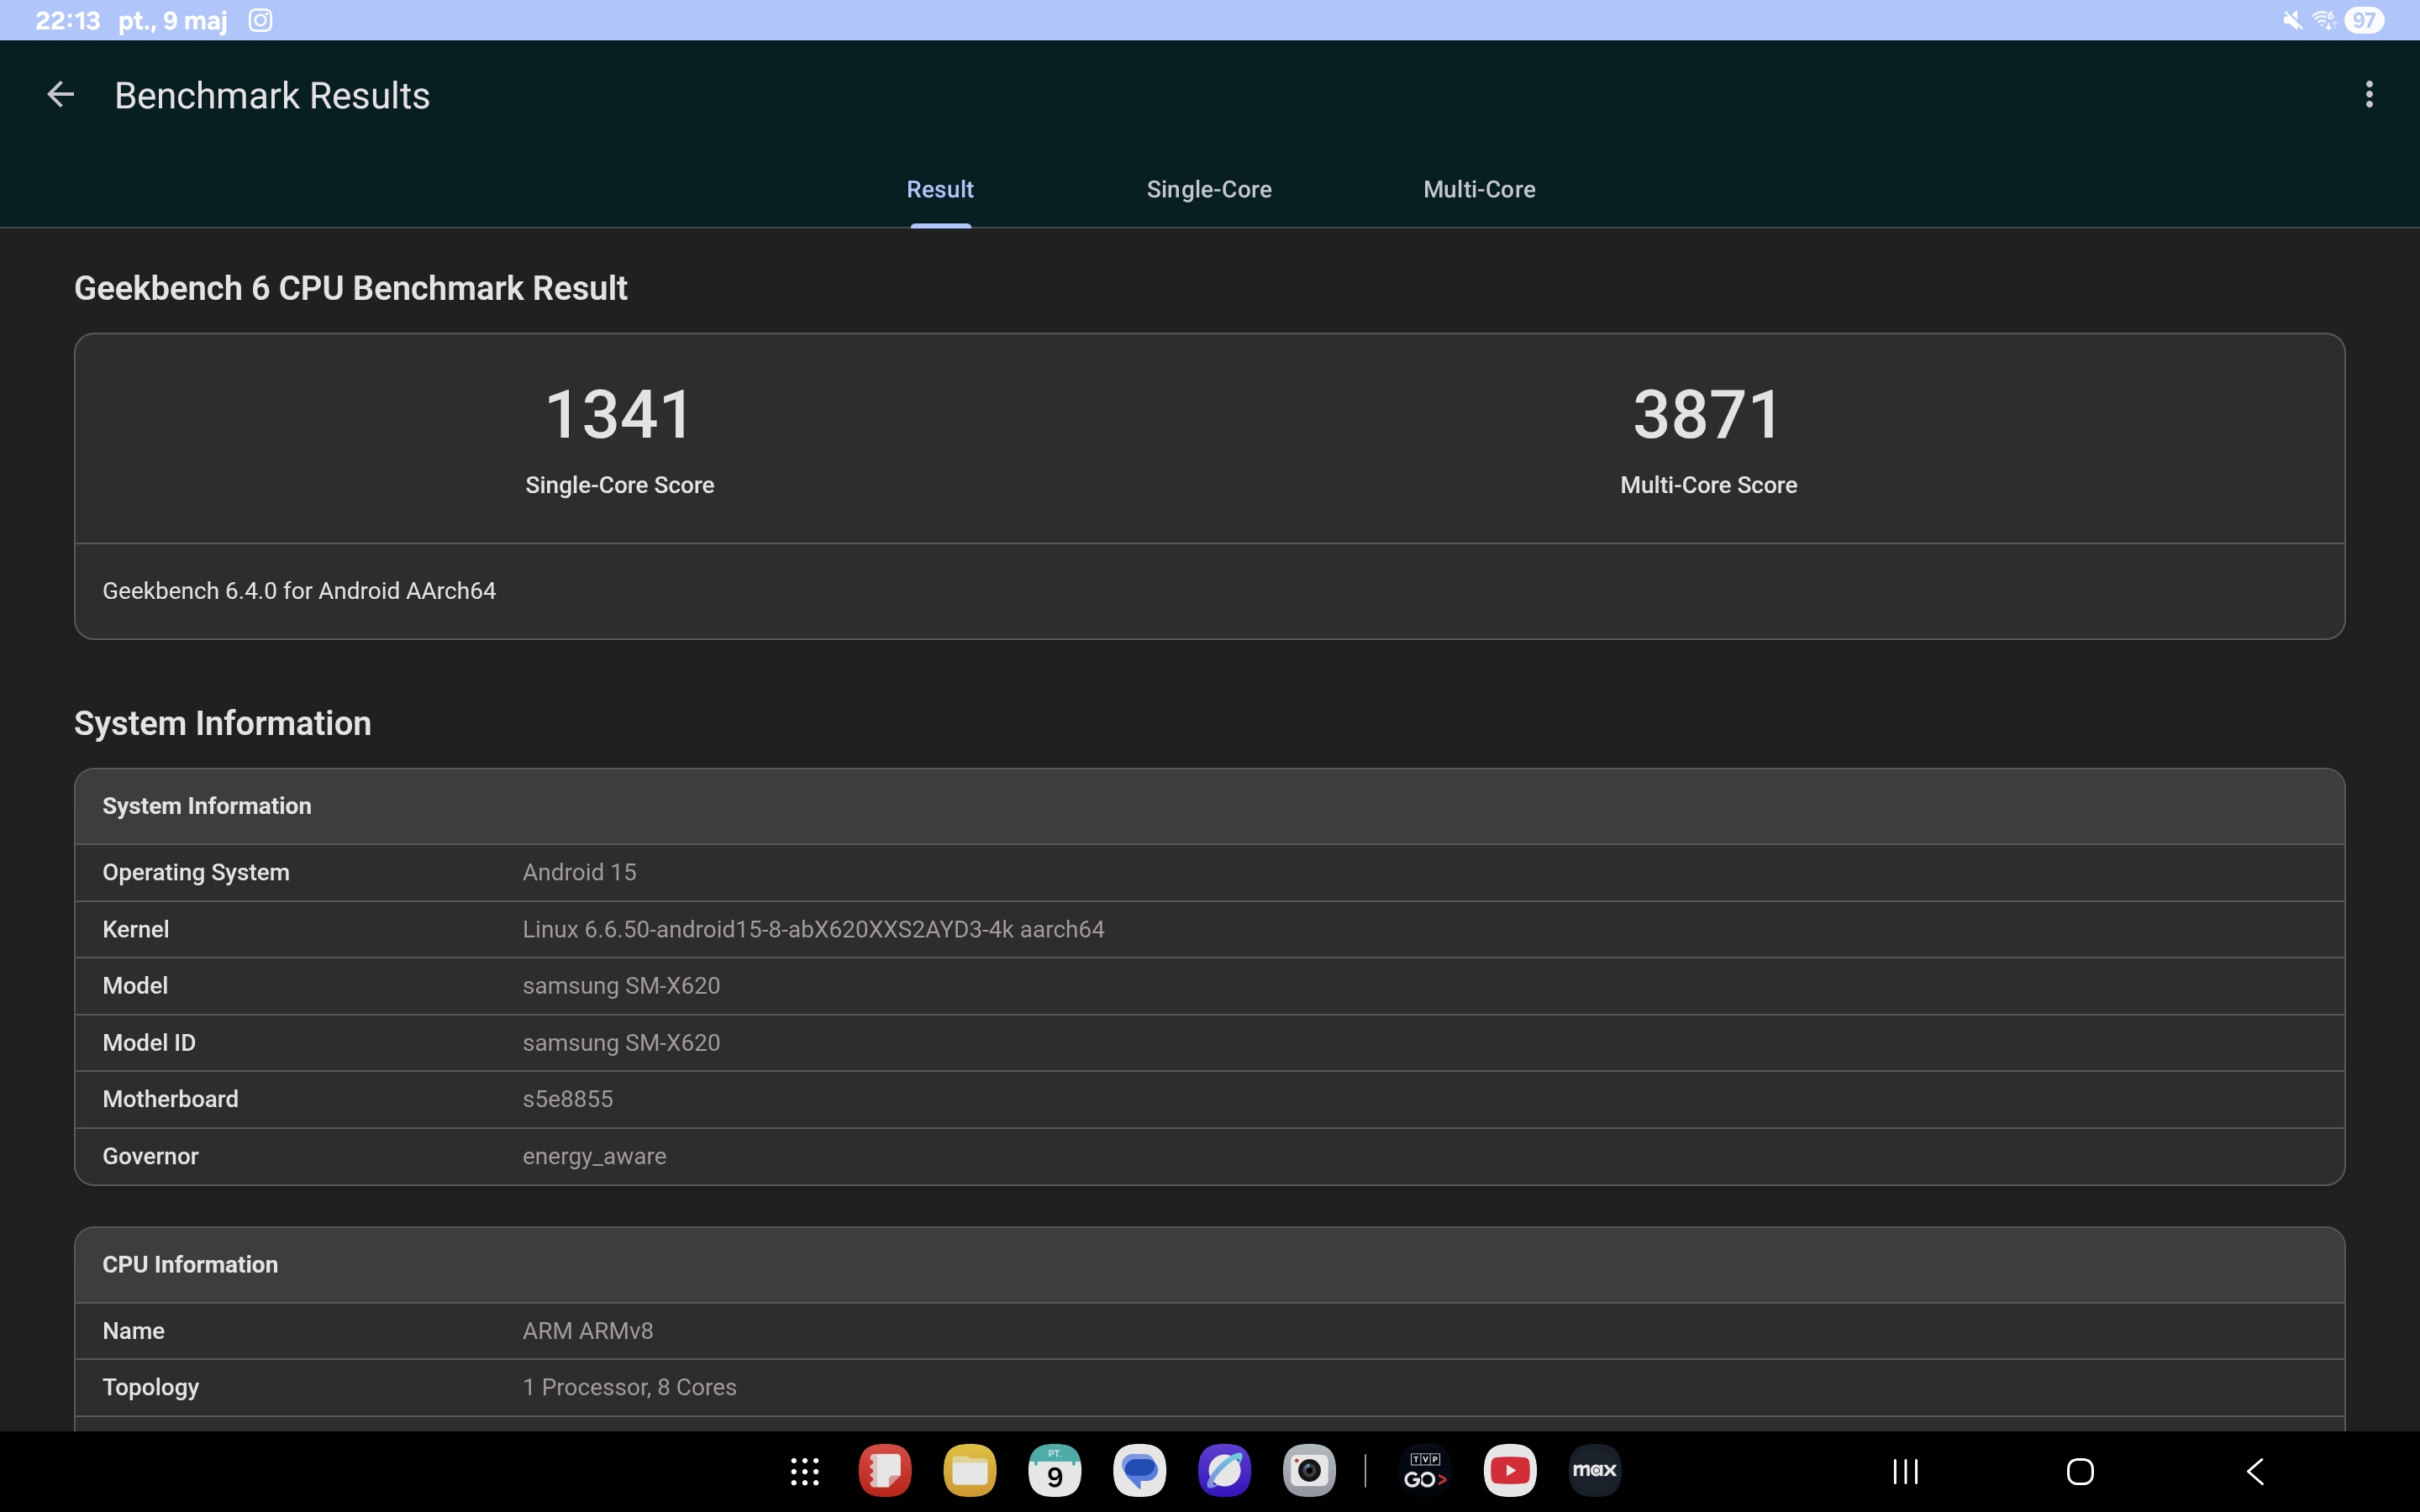
Task: Tap the CPU Information table header
Action: (1209, 1265)
